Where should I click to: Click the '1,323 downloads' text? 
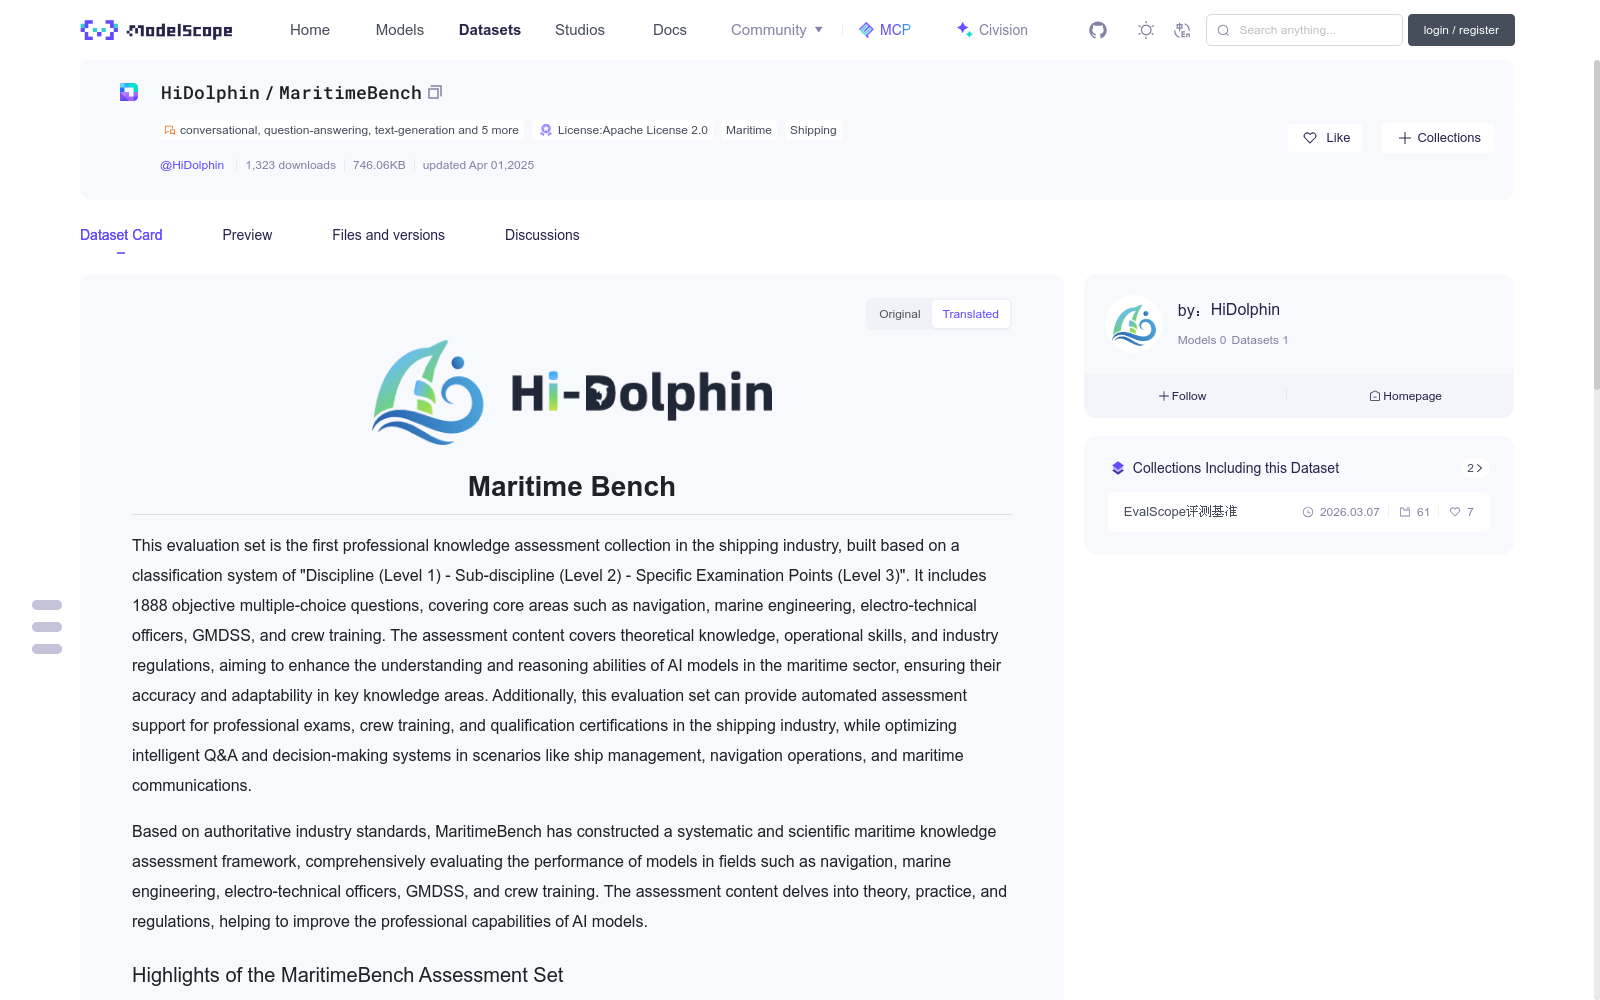(291, 165)
